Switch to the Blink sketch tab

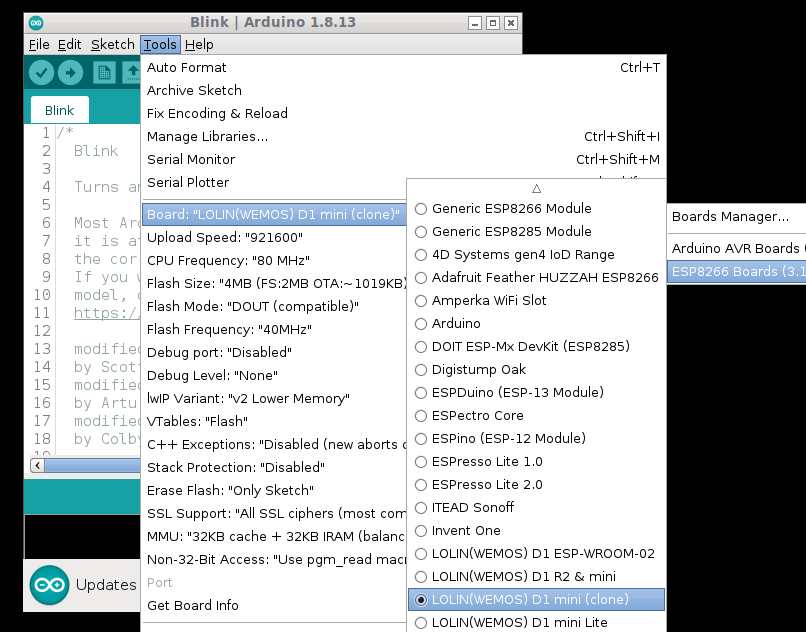click(x=60, y=110)
